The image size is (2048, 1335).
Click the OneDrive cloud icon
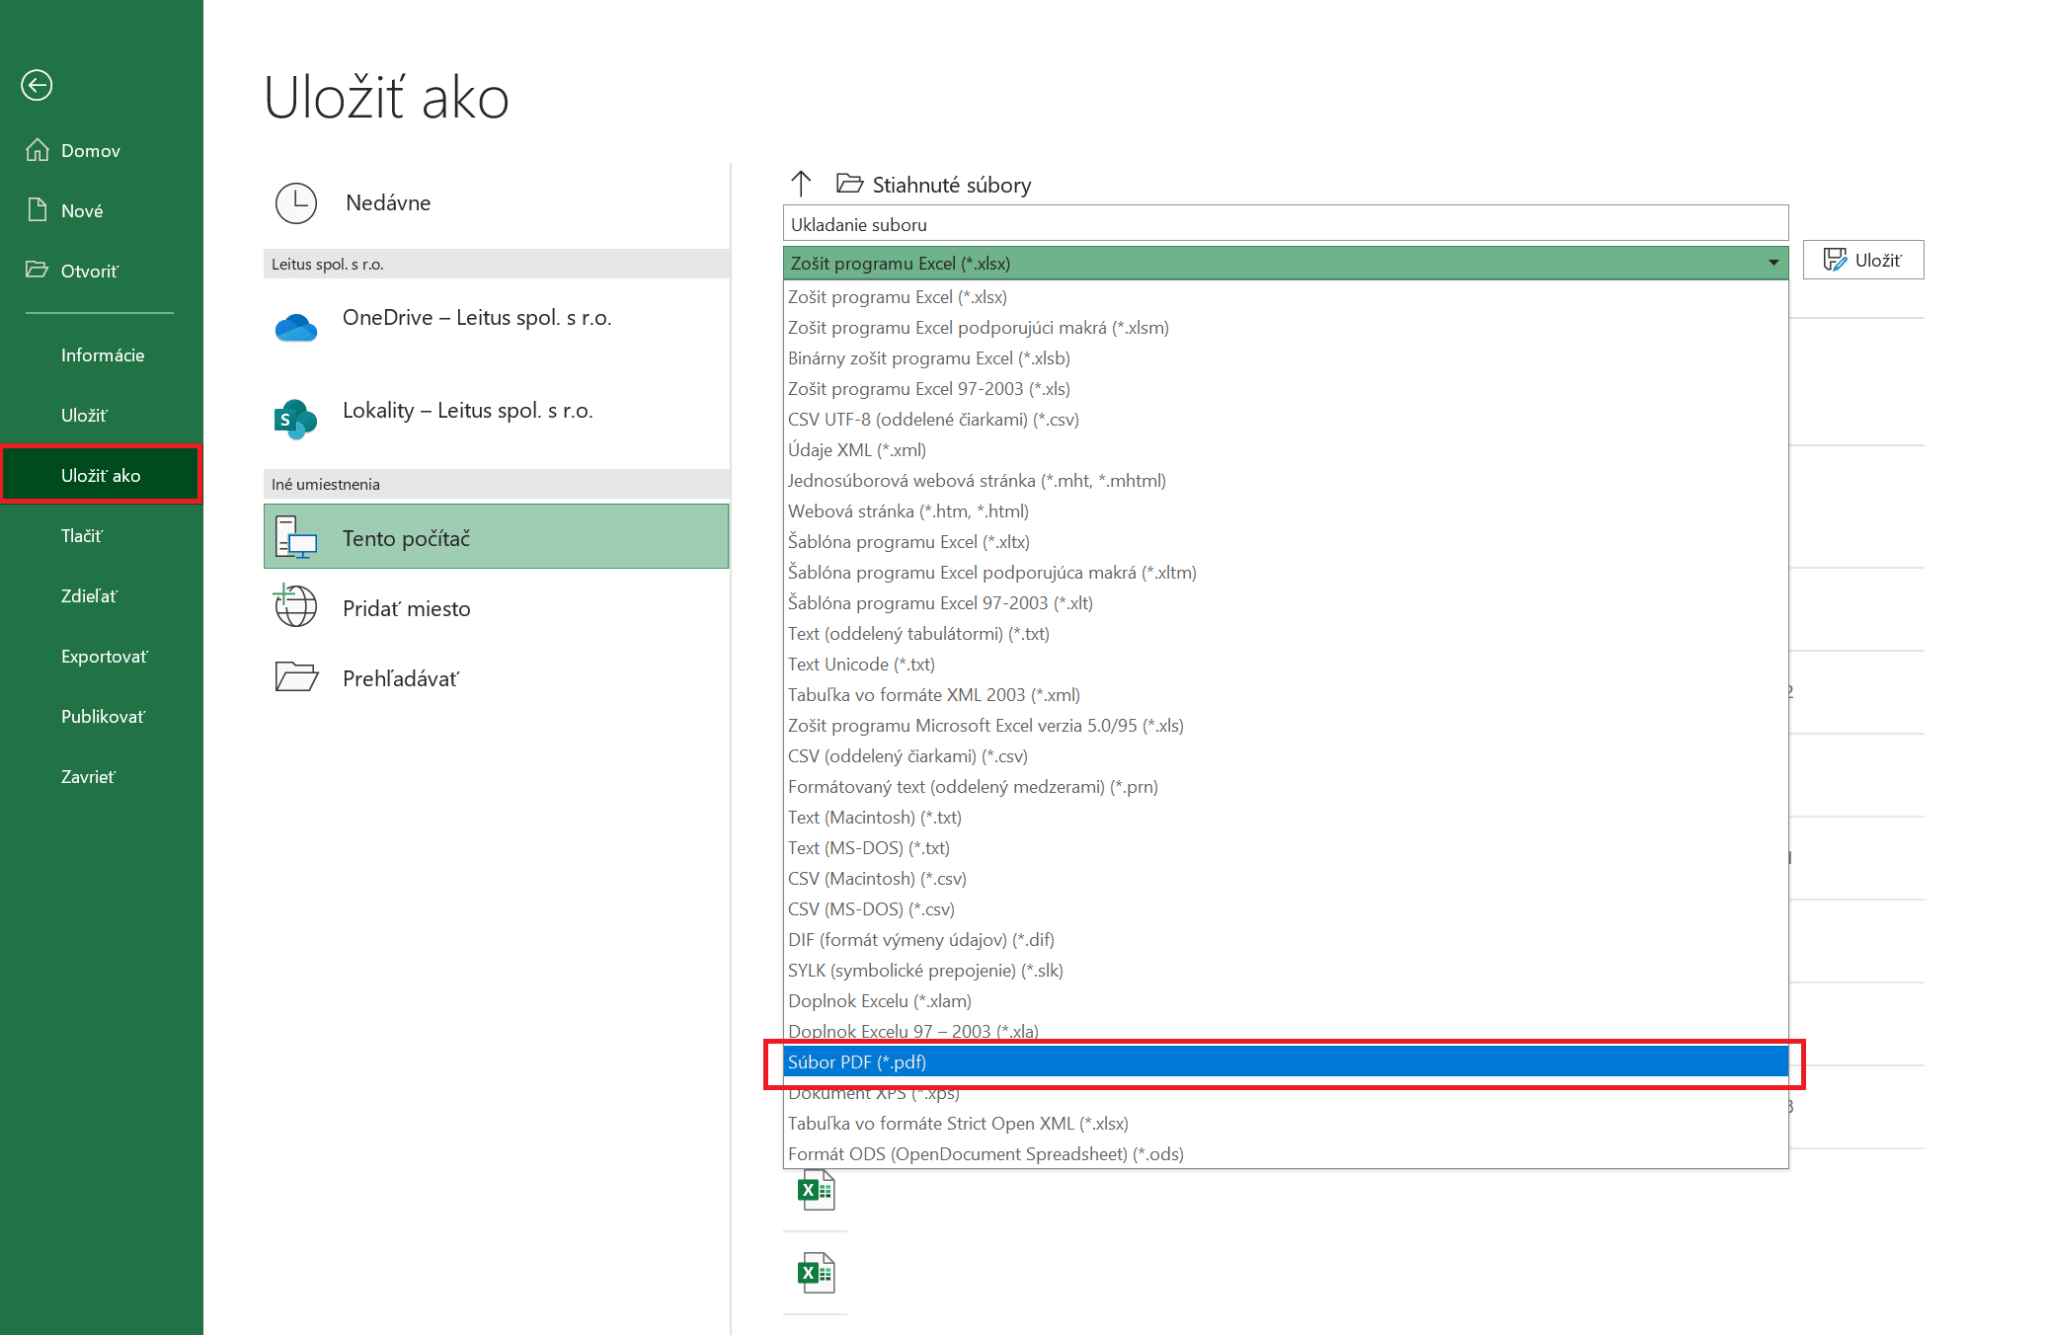(296, 327)
